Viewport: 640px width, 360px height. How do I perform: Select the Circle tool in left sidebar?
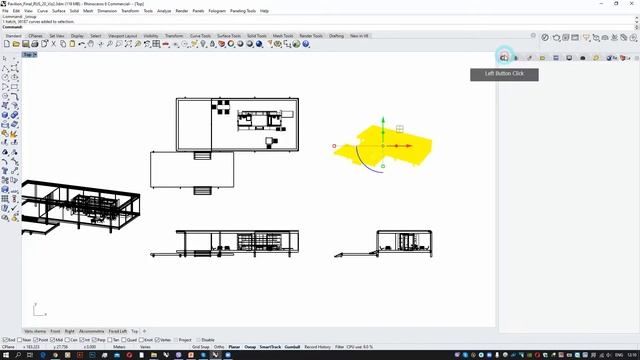(x=5, y=77)
